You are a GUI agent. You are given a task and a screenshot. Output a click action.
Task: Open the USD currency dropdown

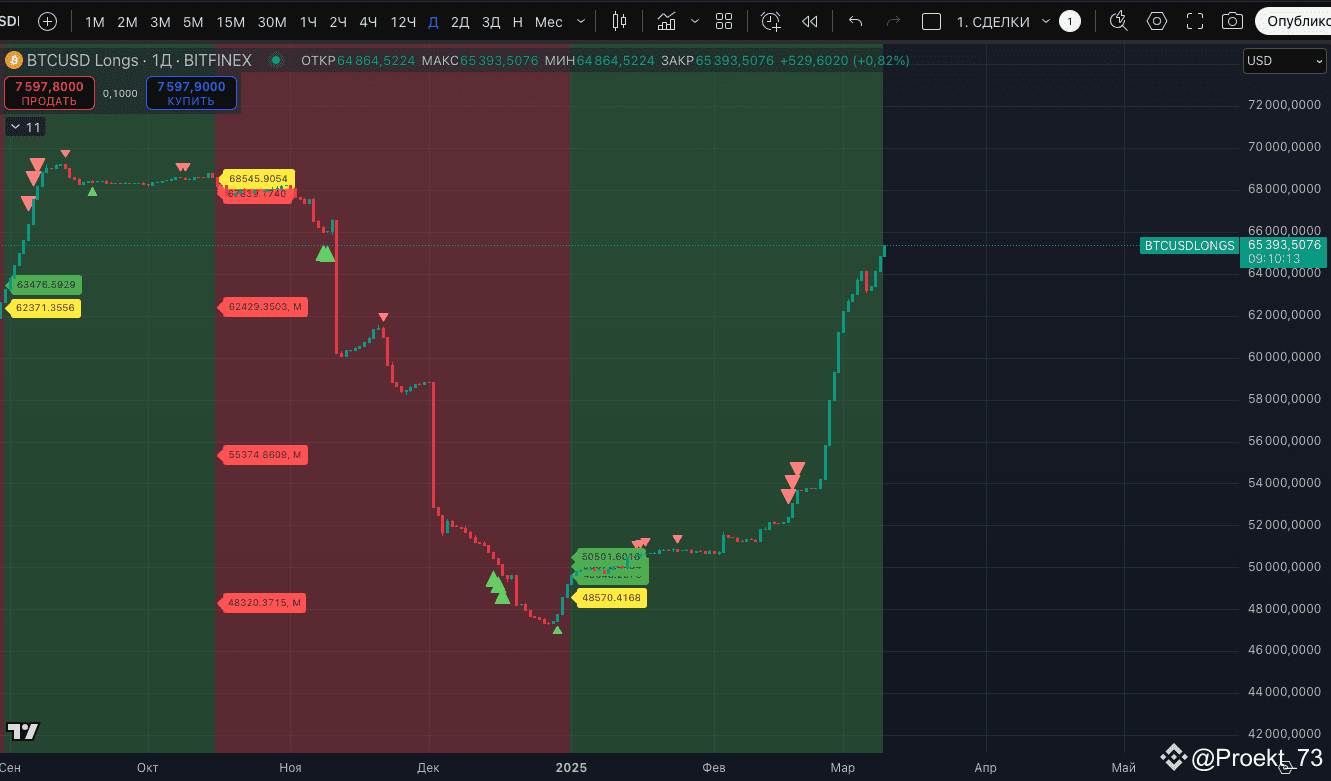pyautogui.click(x=1284, y=61)
